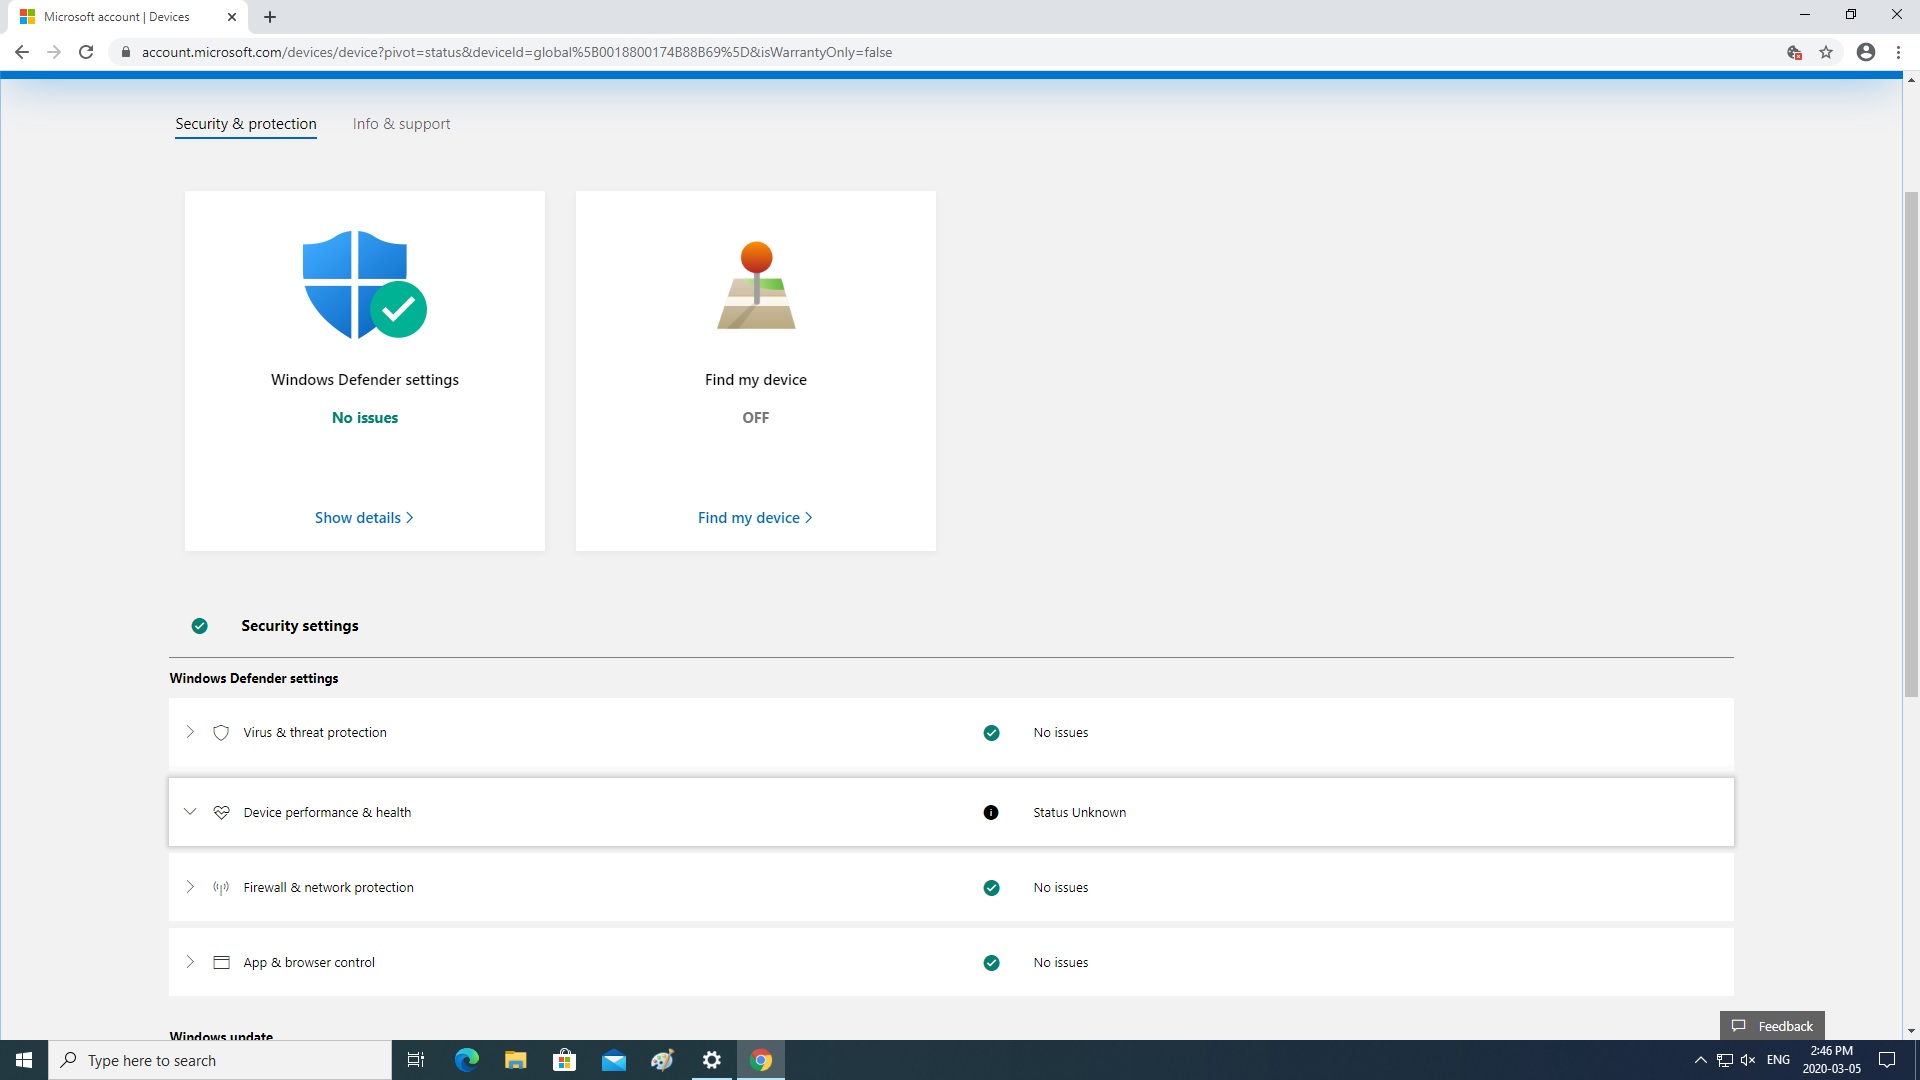
Task: Go forward with the browser forward arrow
Action: (x=54, y=52)
